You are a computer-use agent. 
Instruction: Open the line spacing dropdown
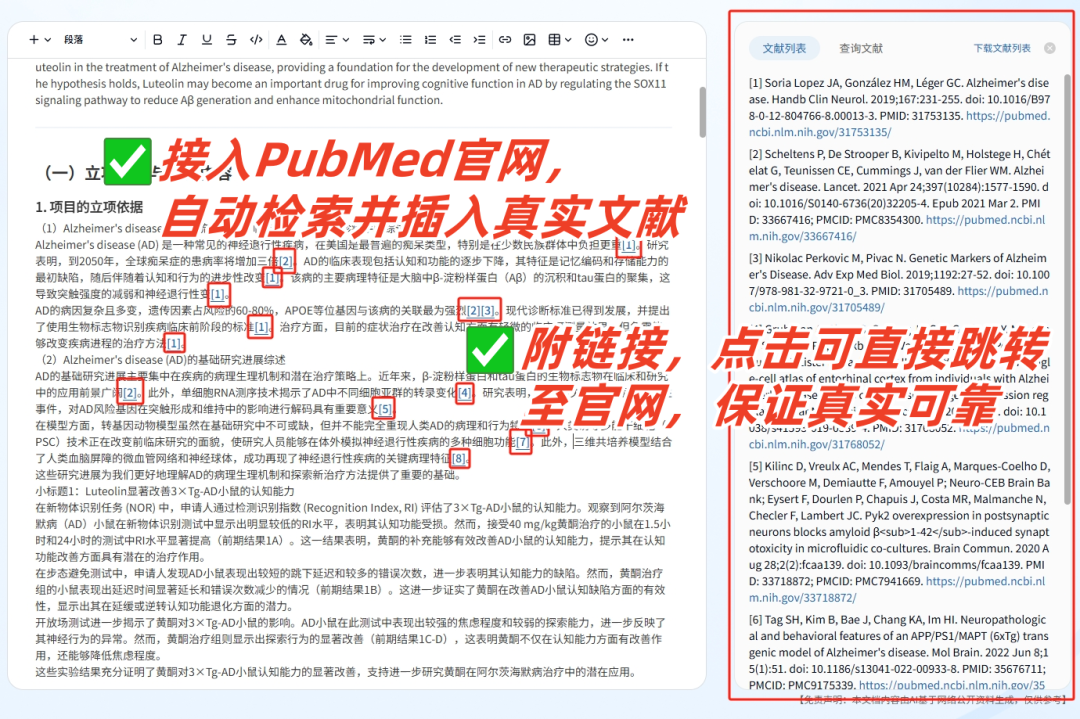374,40
